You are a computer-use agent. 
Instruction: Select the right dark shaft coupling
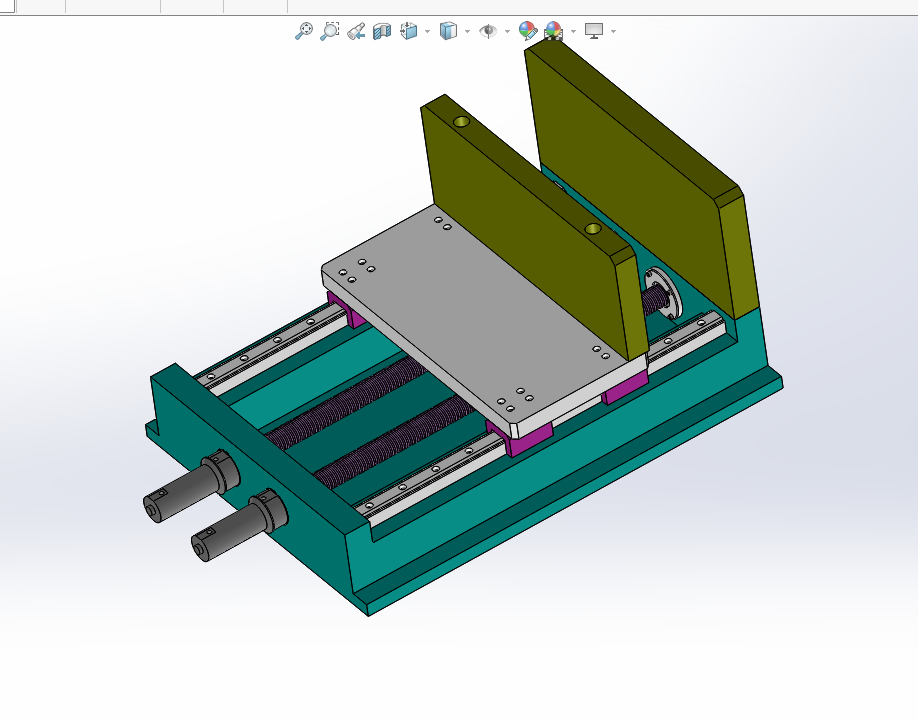tap(239, 526)
